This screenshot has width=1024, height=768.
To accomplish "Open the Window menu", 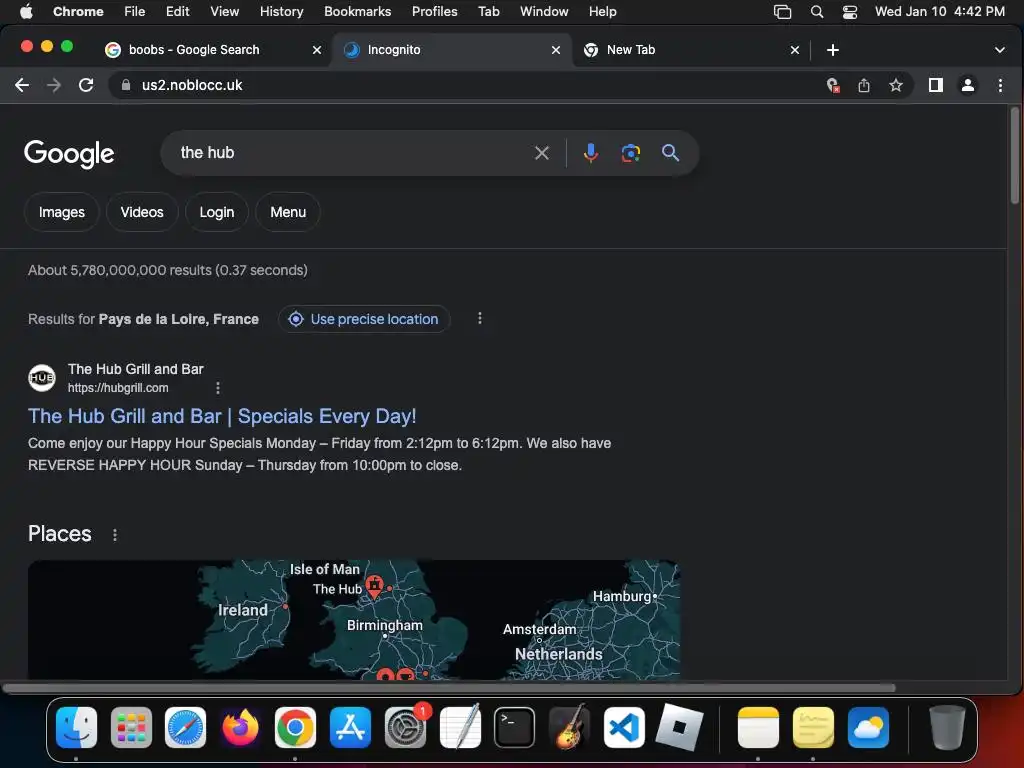I will [544, 12].
